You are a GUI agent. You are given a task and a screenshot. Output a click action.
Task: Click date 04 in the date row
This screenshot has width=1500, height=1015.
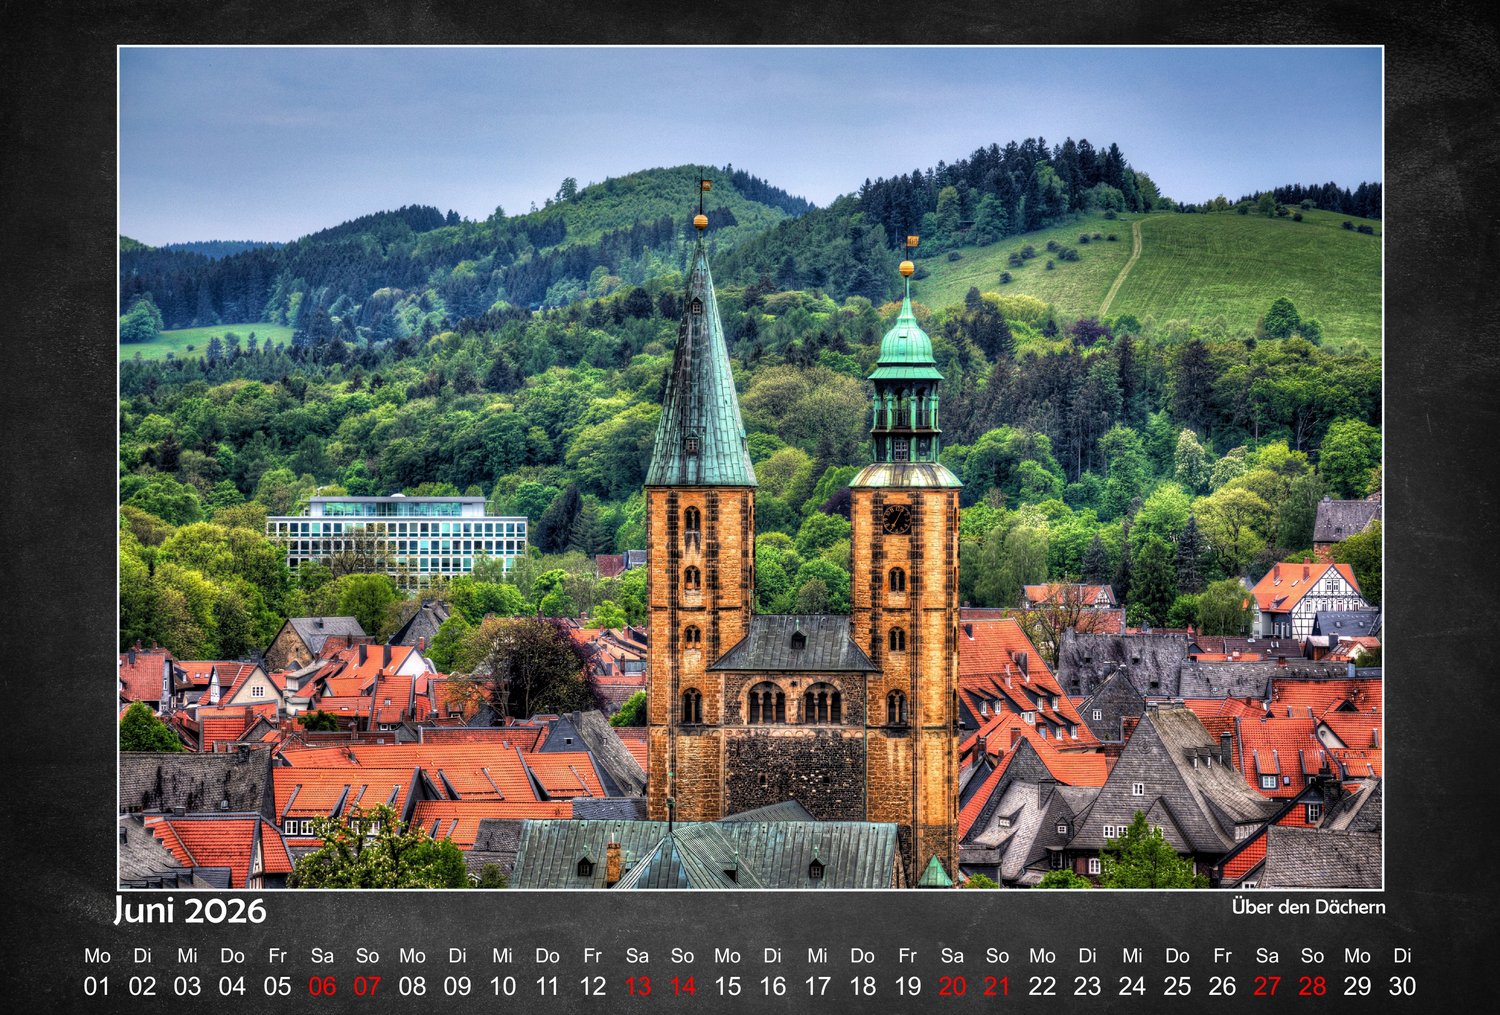232,986
